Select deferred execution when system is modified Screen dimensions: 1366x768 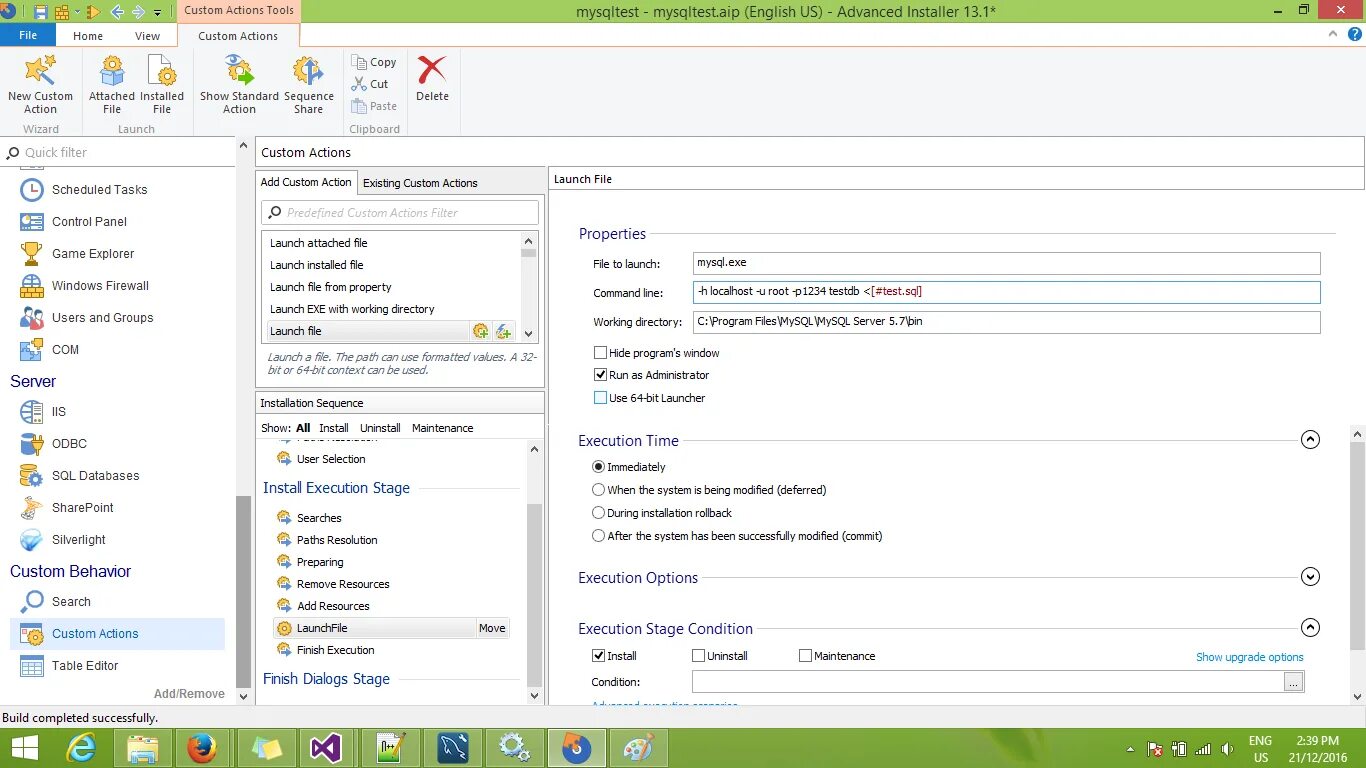598,490
